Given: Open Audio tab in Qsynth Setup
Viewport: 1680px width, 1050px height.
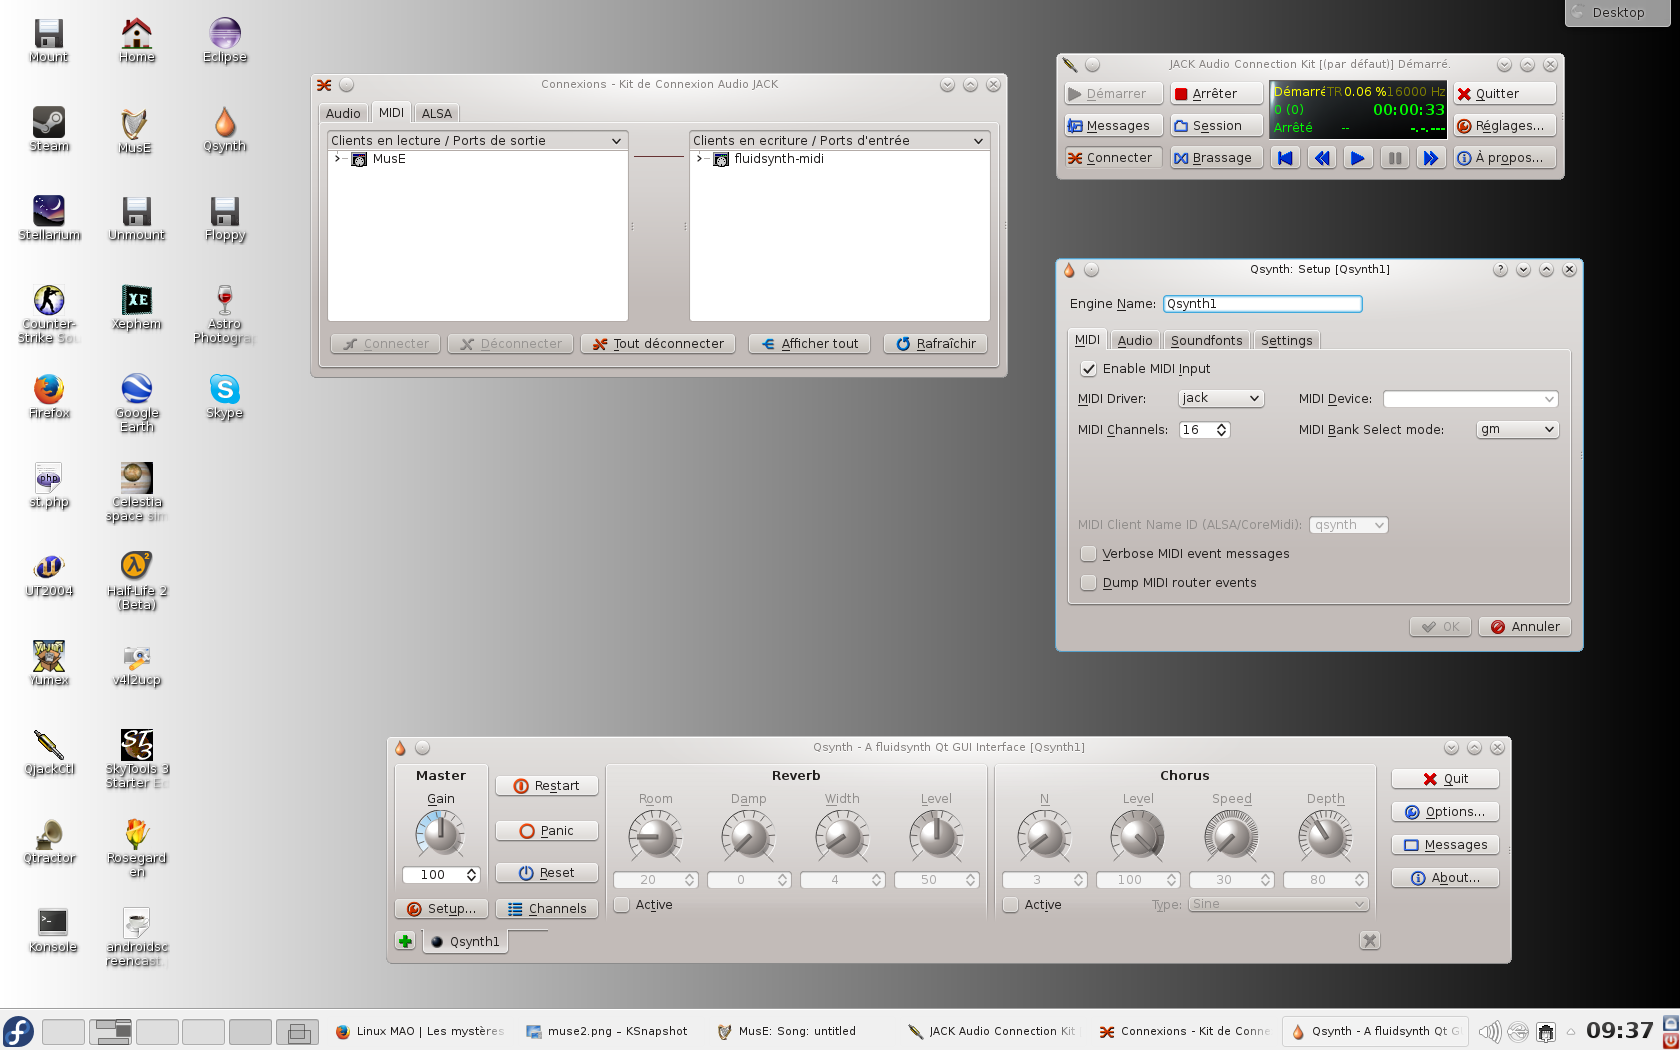Looking at the screenshot, I should point(1135,340).
